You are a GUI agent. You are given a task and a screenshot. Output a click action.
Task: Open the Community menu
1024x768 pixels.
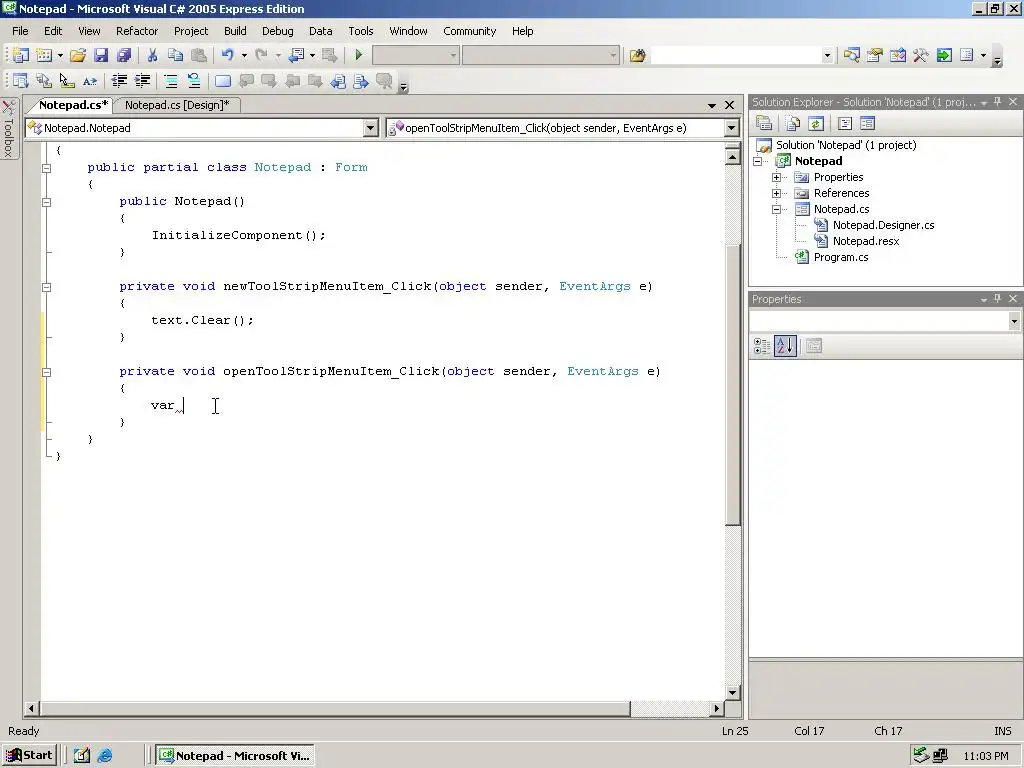[470, 31]
